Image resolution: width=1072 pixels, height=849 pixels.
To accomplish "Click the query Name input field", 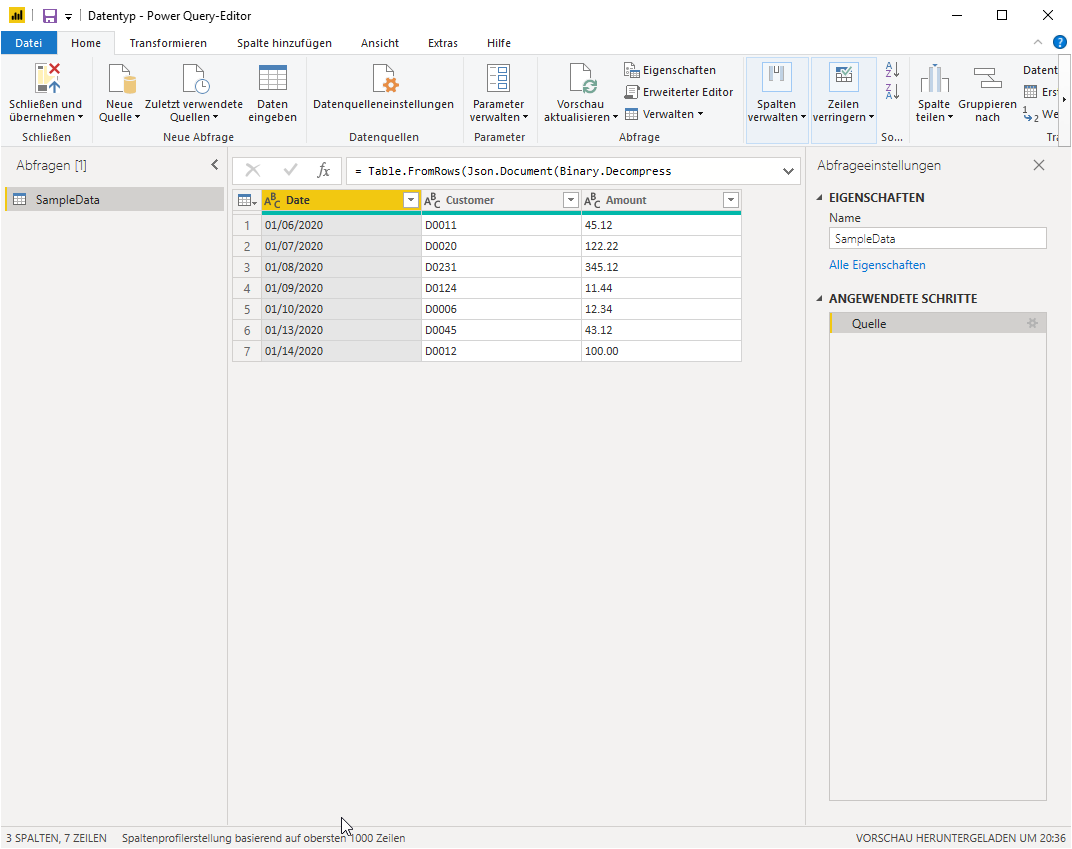I will pos(937,239).
